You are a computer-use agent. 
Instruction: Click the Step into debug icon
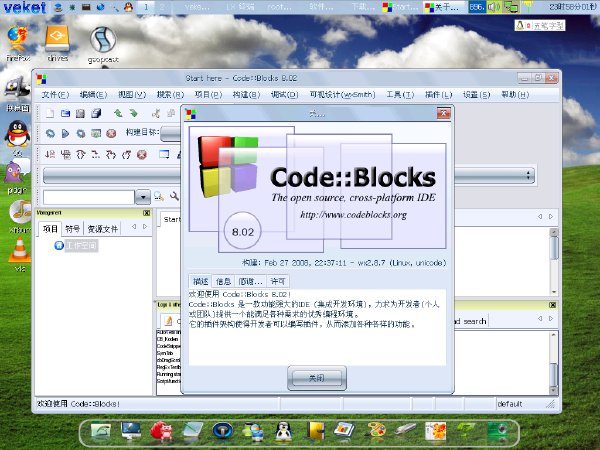[x=111, y=154]
